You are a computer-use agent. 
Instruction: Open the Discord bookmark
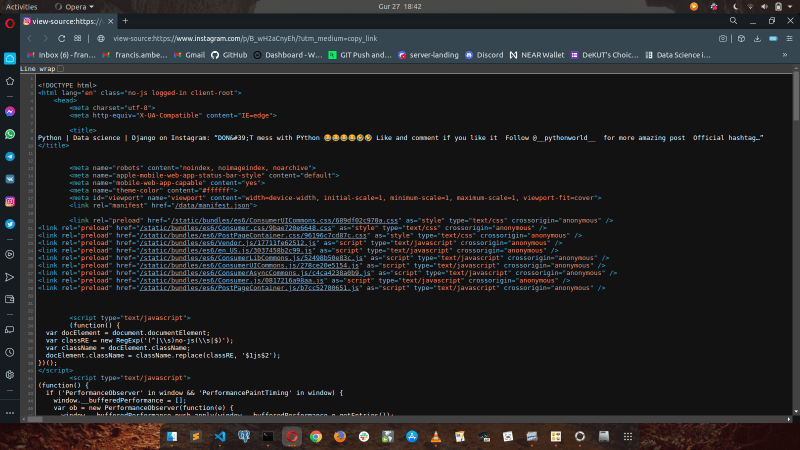coord(484,55)
